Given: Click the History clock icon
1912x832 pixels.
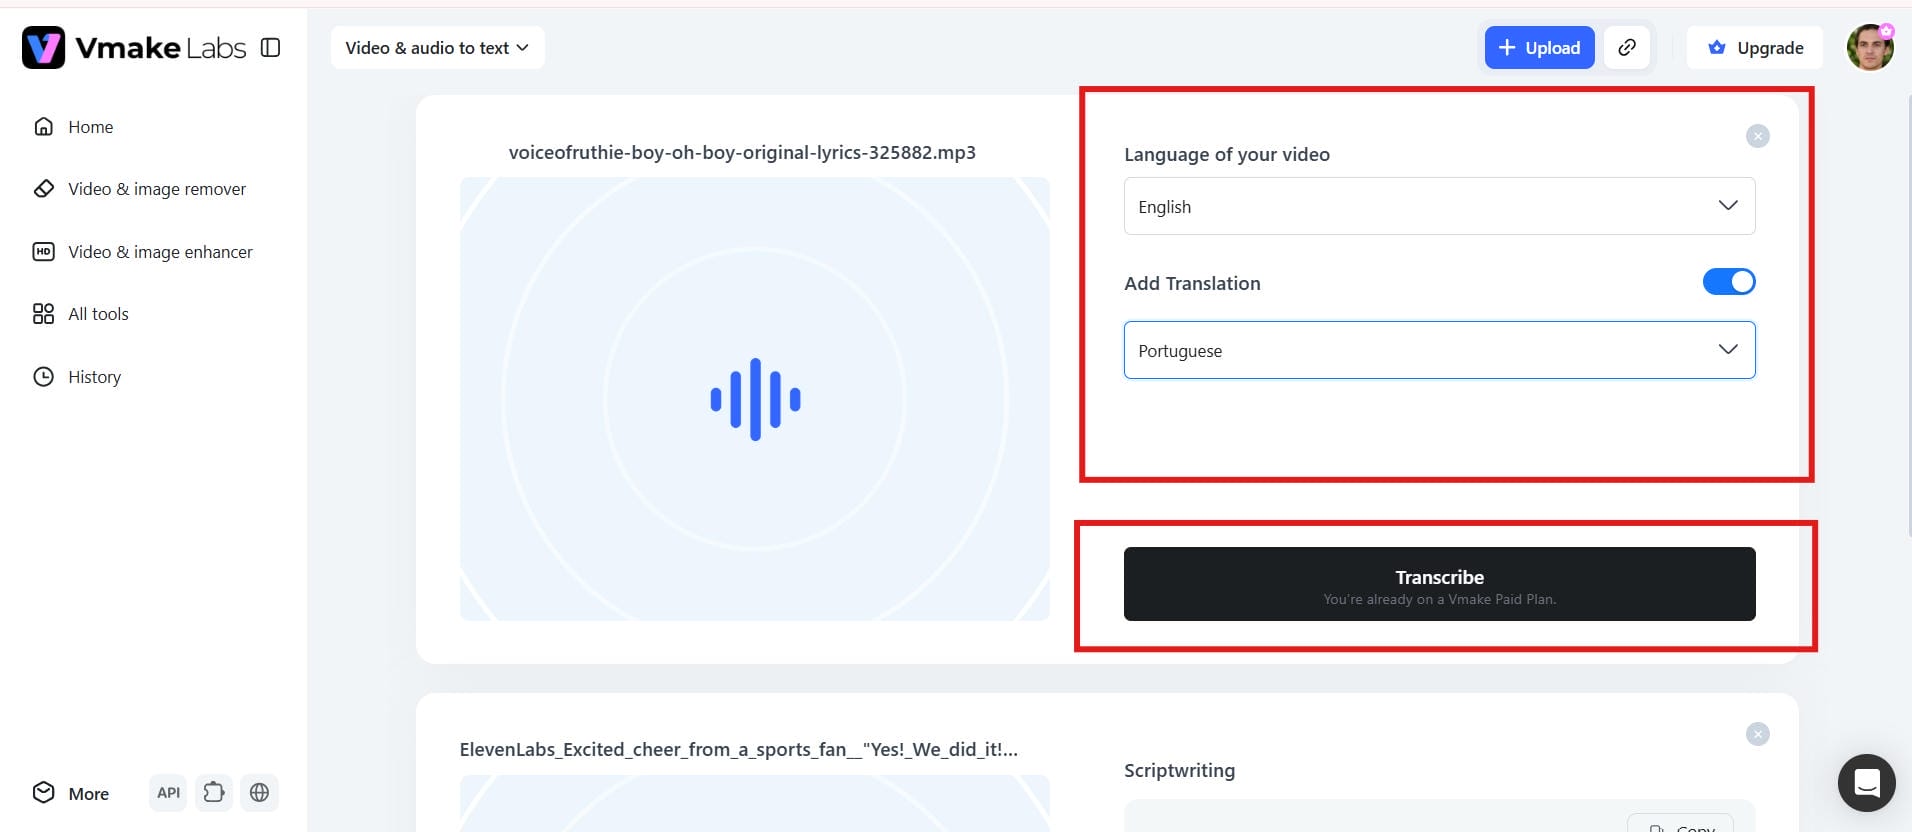Looking at the screenshot, I should [x=43, y=377].
